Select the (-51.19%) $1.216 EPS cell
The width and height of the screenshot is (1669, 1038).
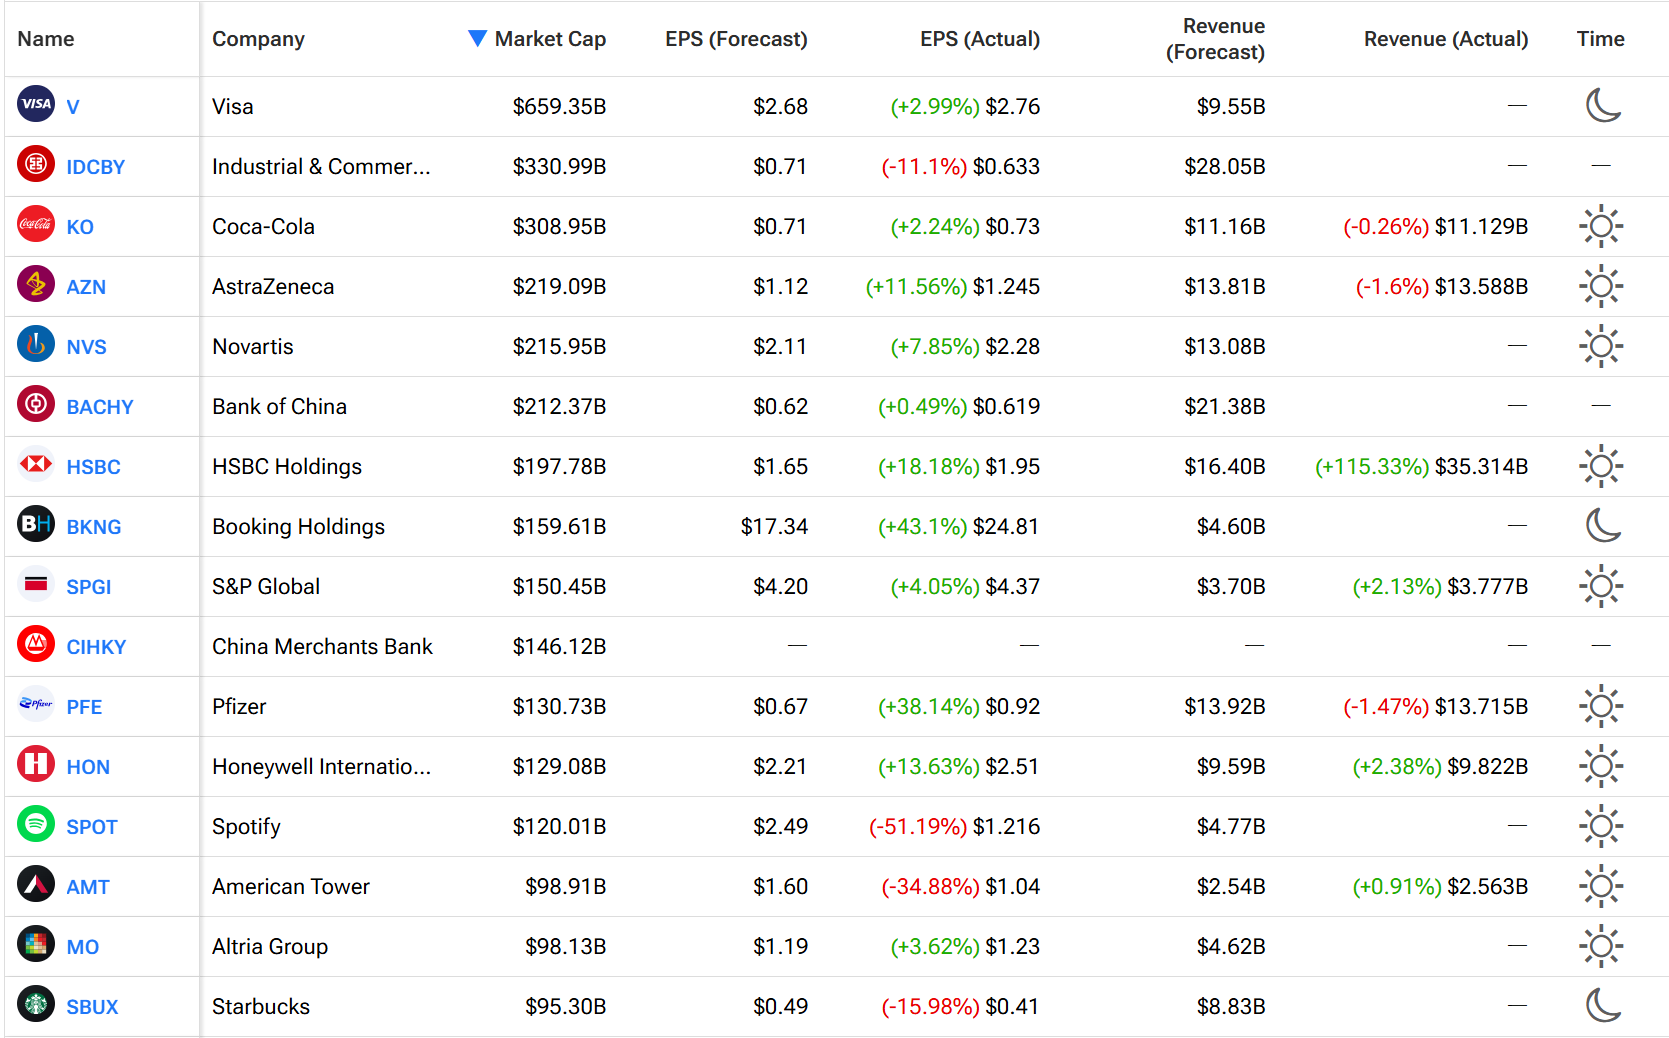(954, 826)
